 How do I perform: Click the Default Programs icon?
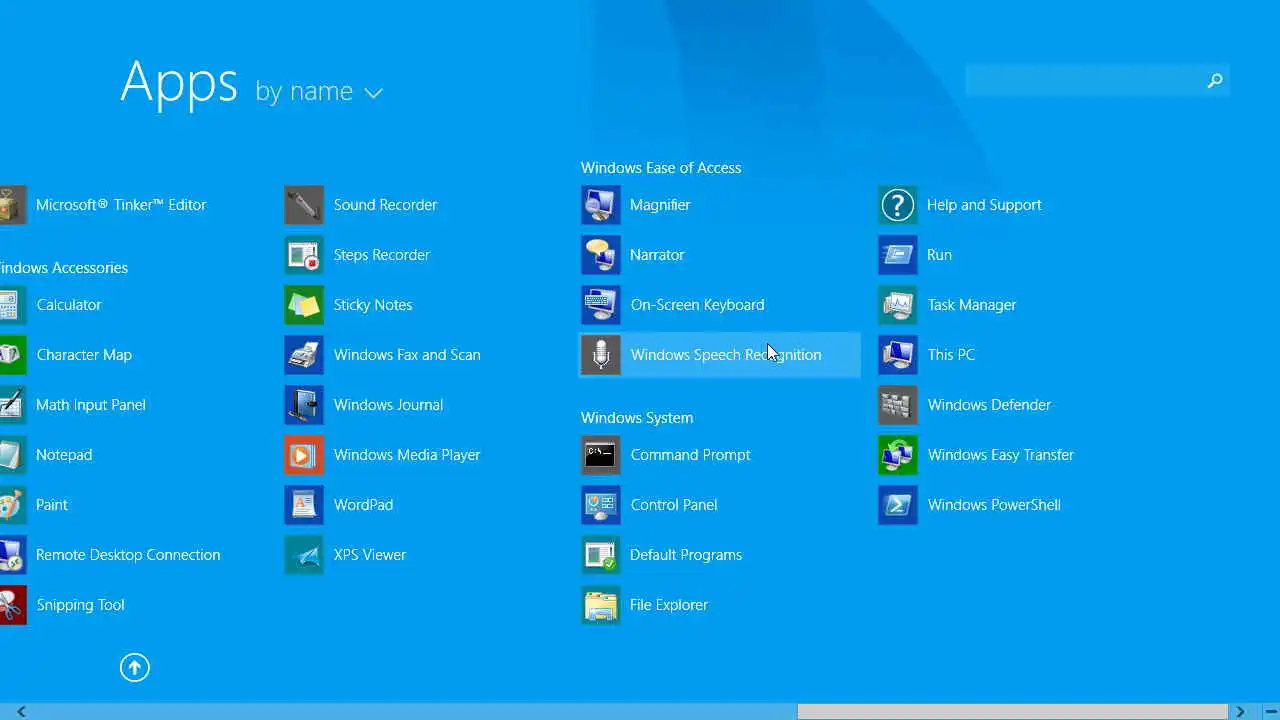pos(601,555)
